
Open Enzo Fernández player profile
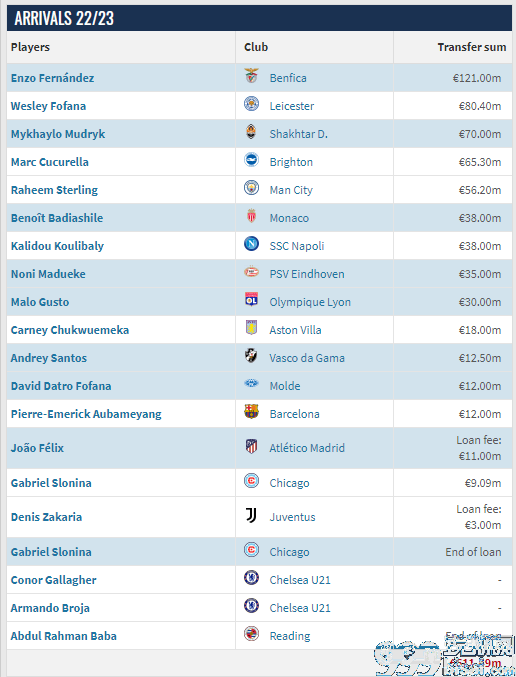click(52, 78)
